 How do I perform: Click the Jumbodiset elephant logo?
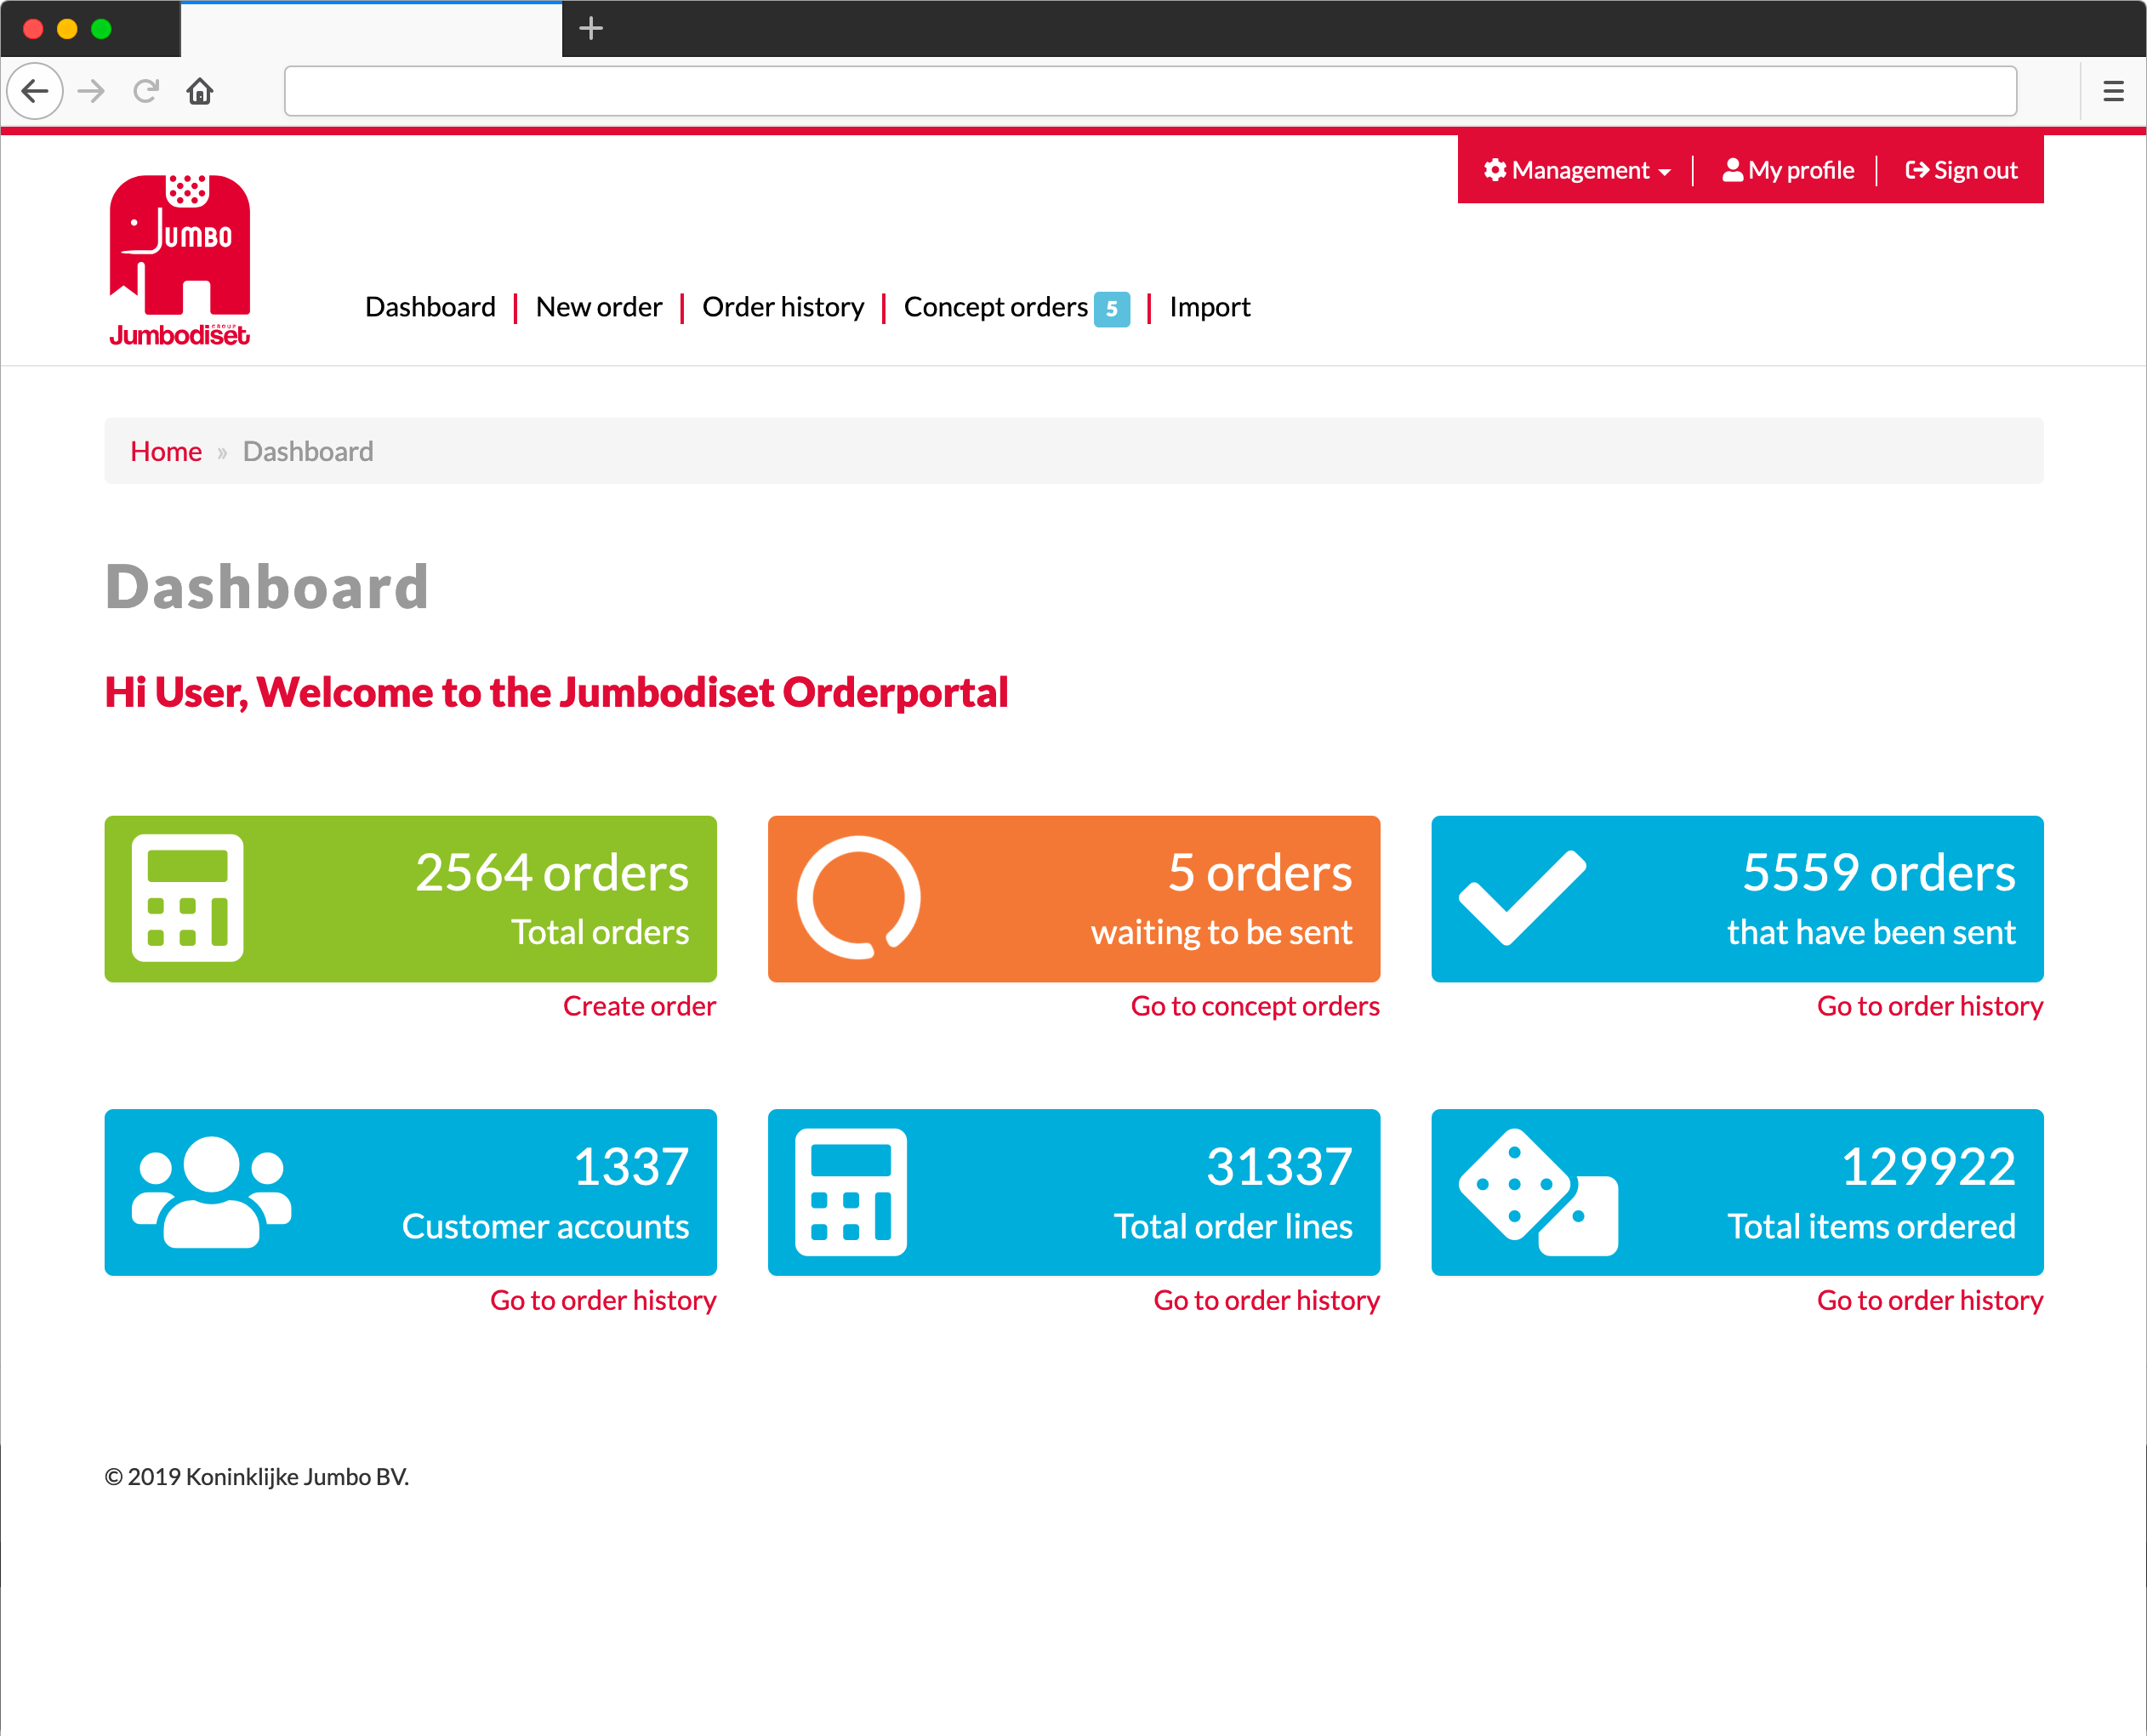(180, 260)
